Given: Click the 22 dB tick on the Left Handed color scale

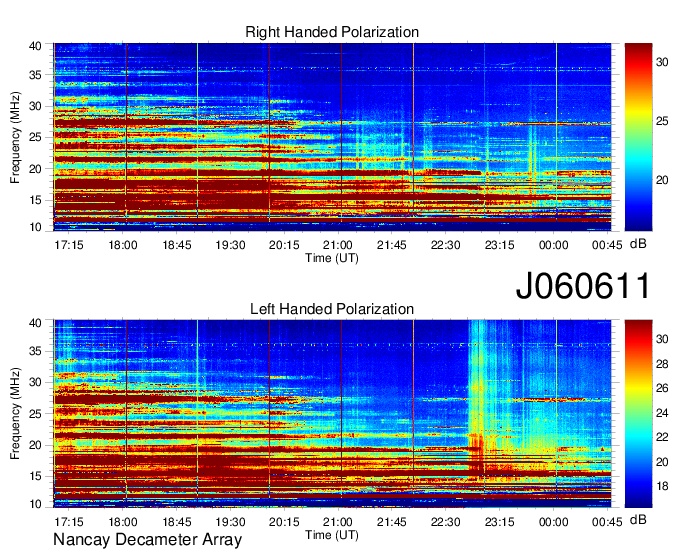Looking at the screenshot, I should (x=662, y=437).
